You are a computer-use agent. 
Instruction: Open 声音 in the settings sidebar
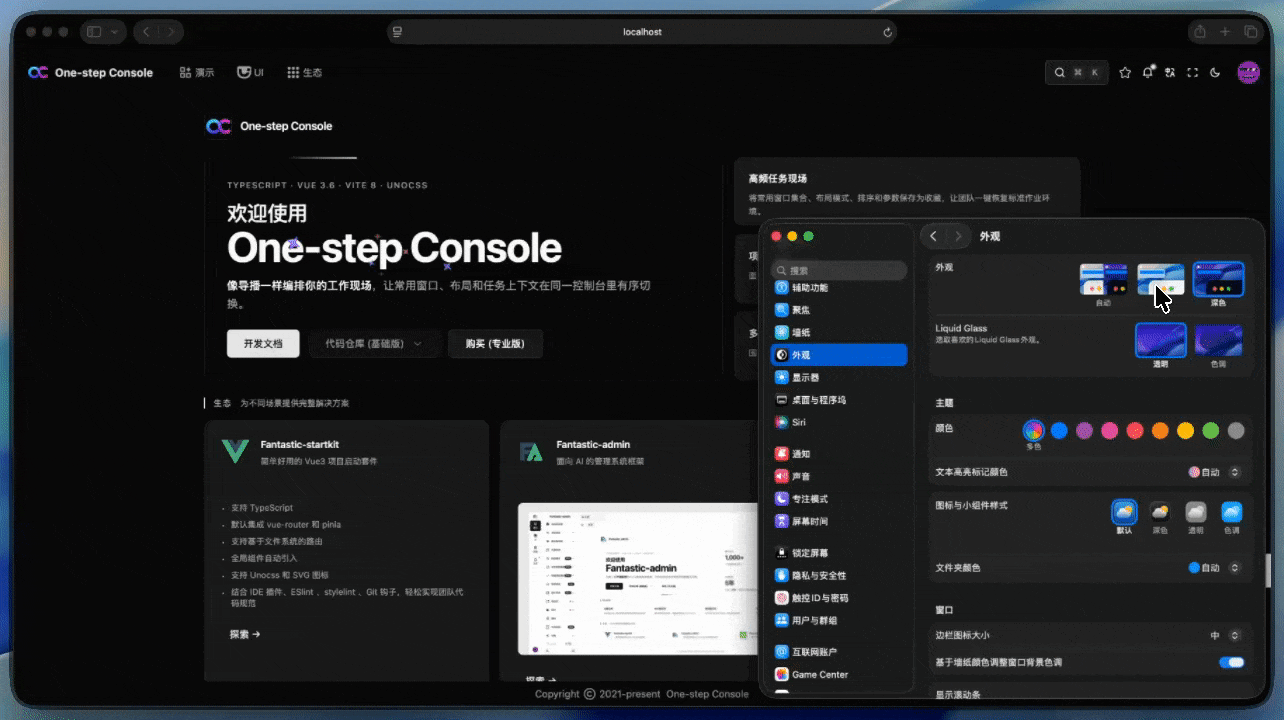(x=839, y=476)
